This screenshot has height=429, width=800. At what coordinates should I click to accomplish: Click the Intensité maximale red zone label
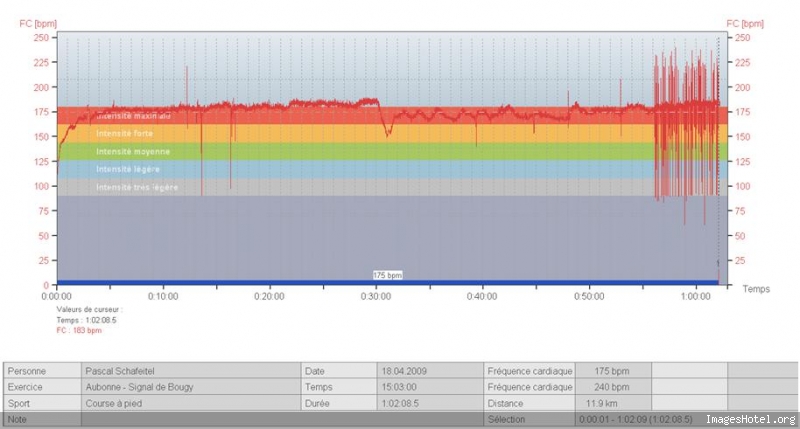133,116
